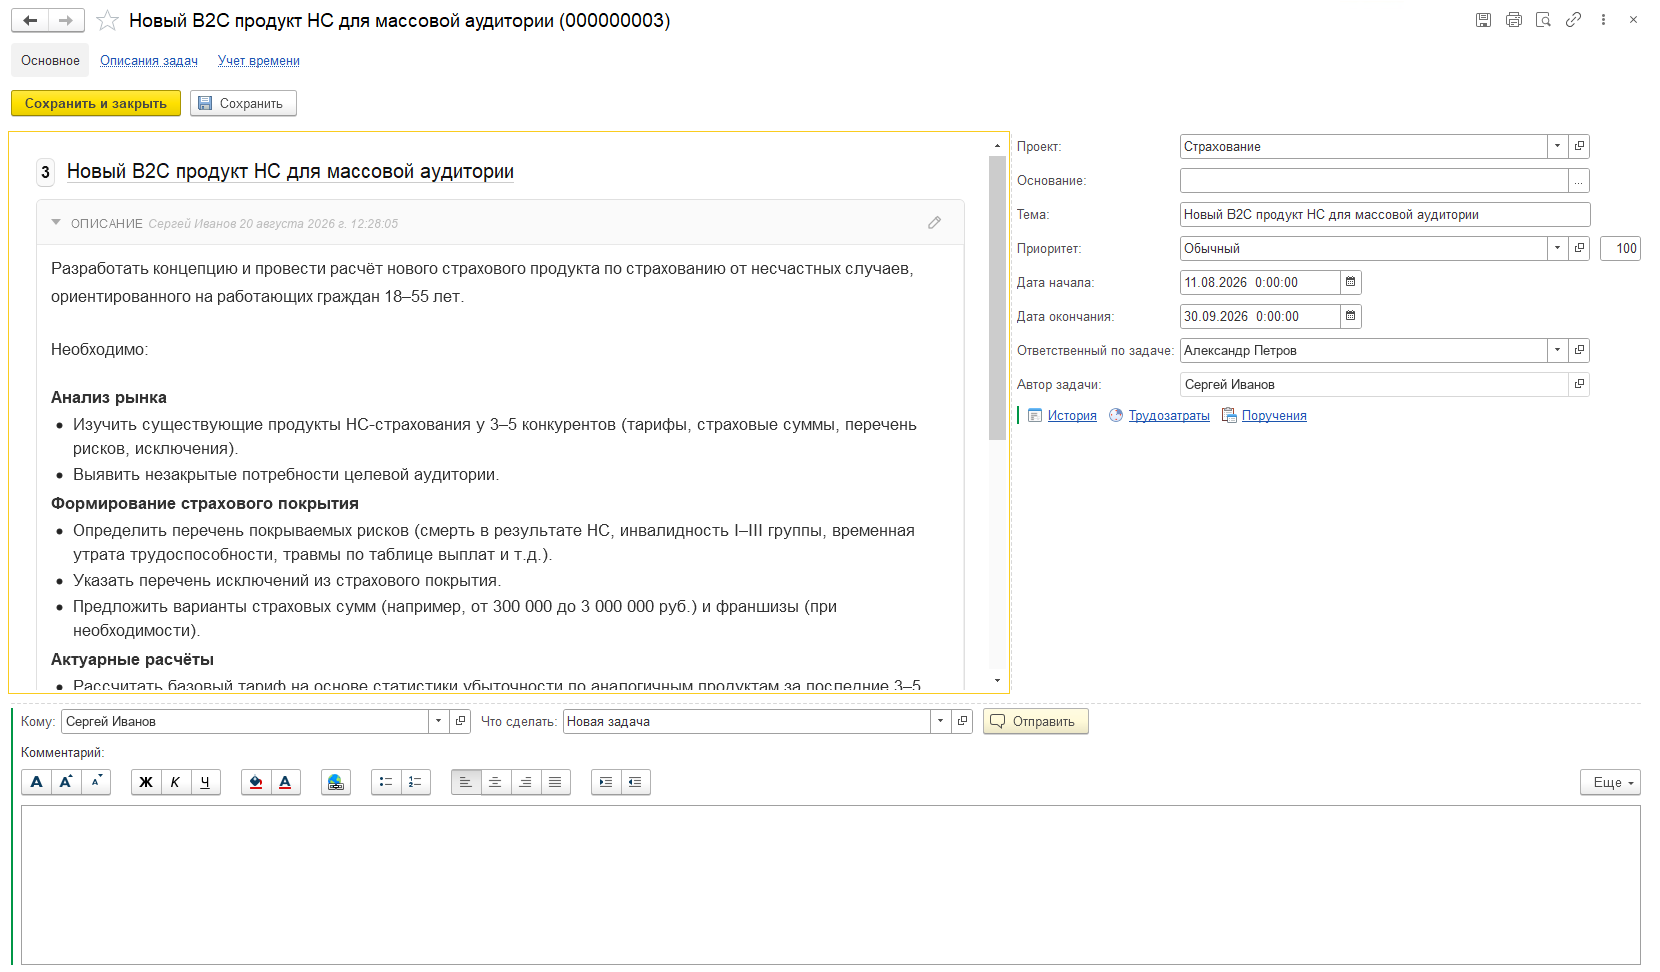Switch to the Описания задач tab

pos(149,61)
